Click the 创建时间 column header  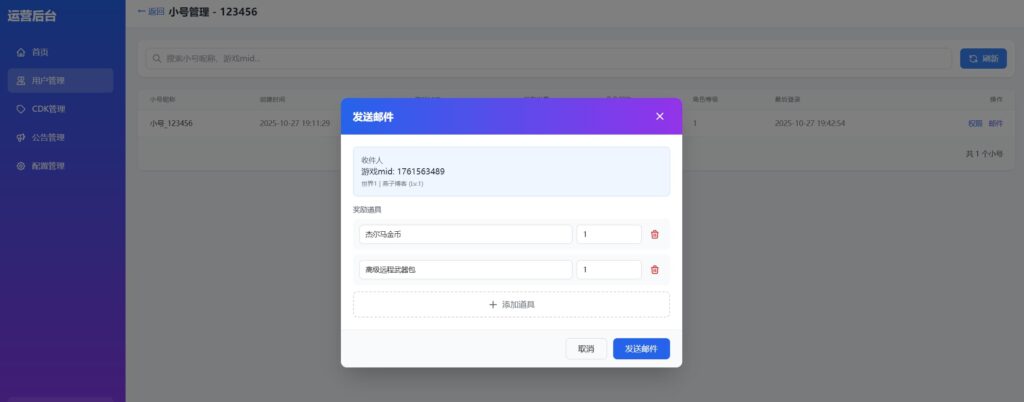pos(272,100)
